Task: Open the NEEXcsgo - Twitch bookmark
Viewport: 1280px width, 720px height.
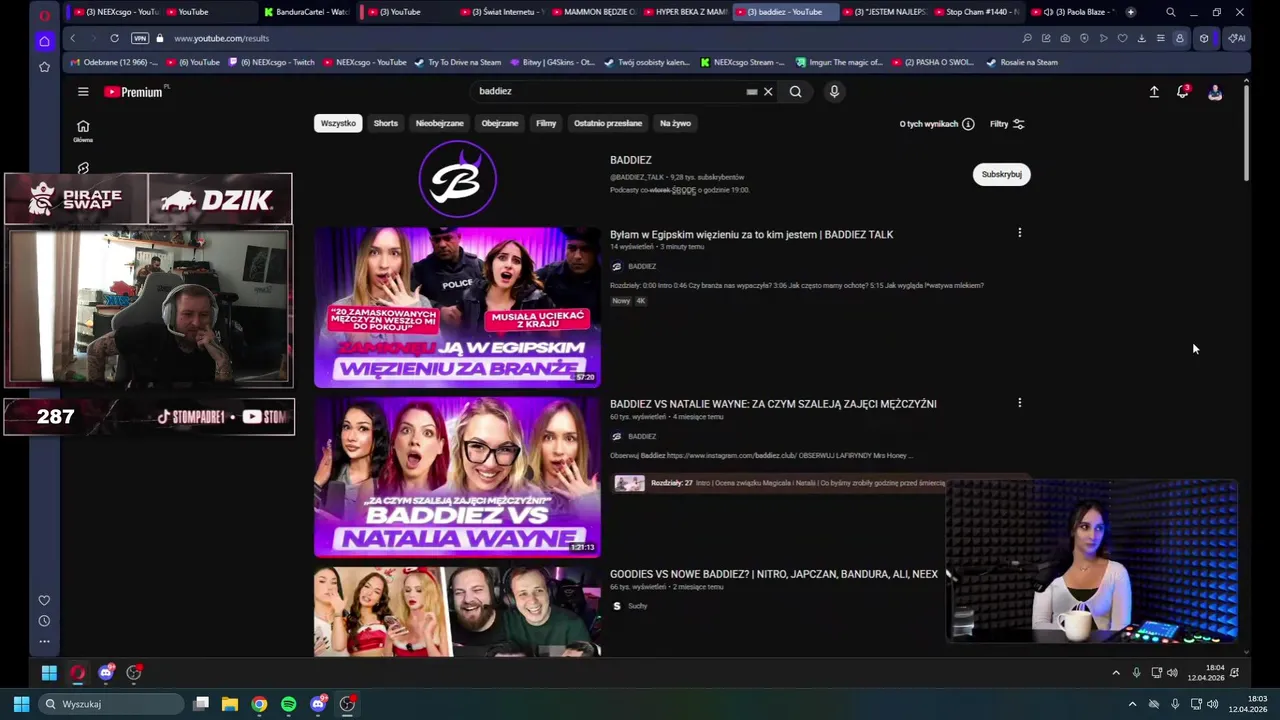Action: click(271, 62)
